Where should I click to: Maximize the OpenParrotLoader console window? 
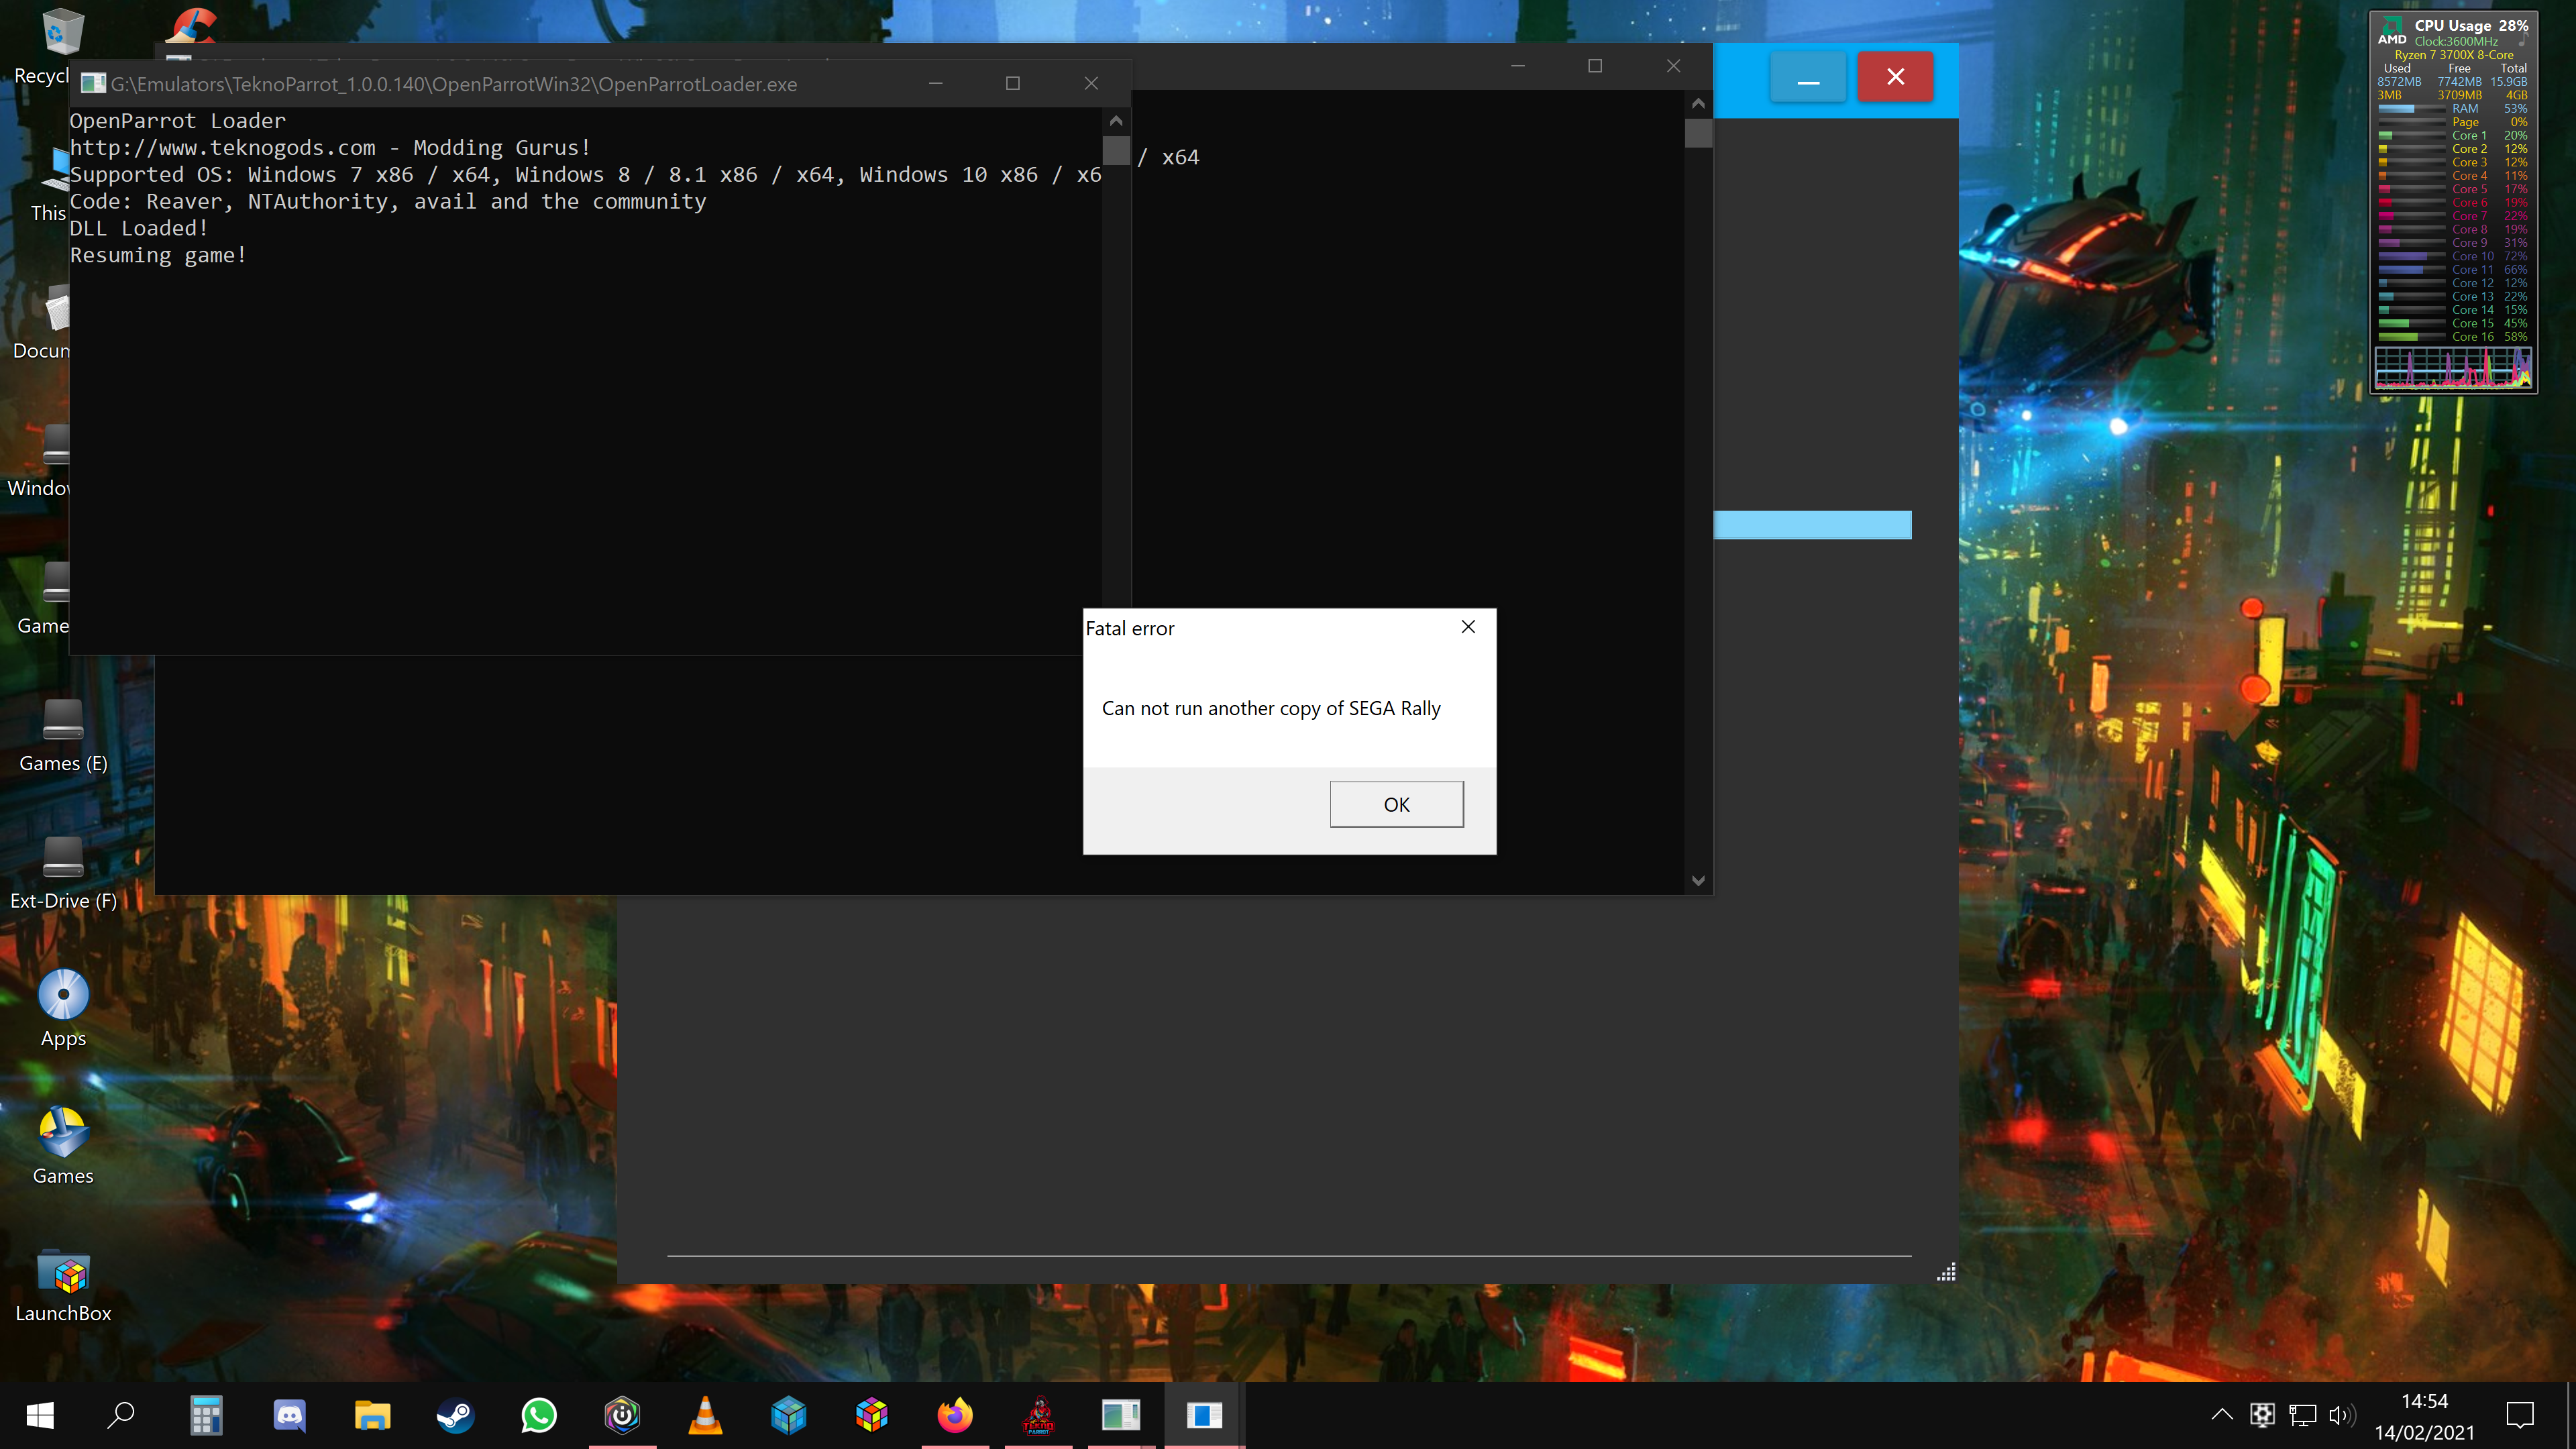[x=1013, y=84]
